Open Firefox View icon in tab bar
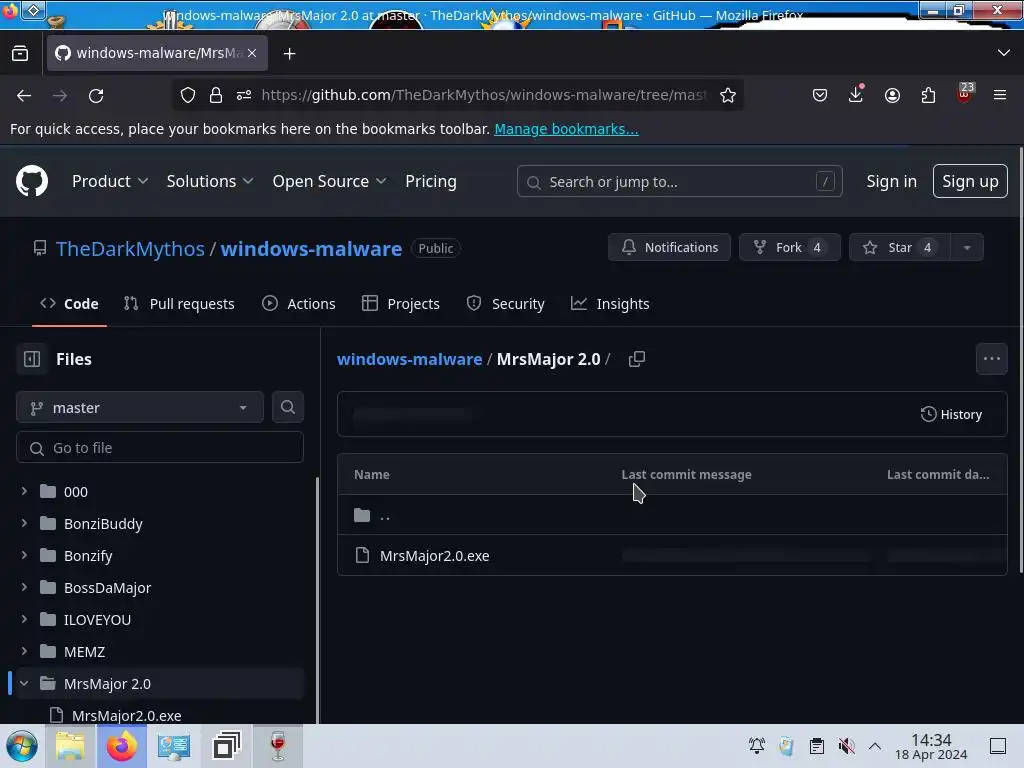 point(20,53)
